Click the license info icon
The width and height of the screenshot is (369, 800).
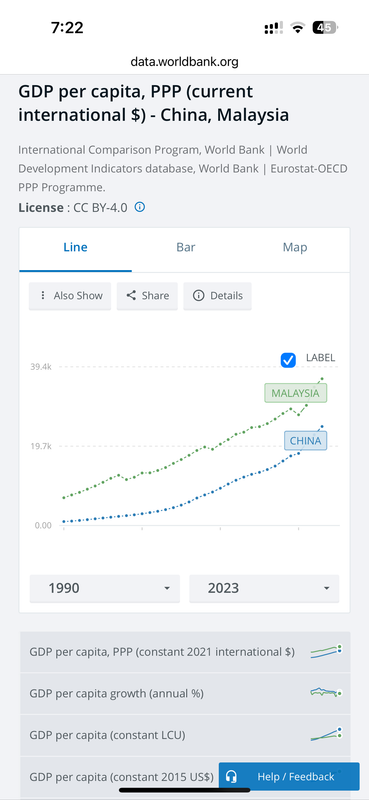click(x=140, y=207)
